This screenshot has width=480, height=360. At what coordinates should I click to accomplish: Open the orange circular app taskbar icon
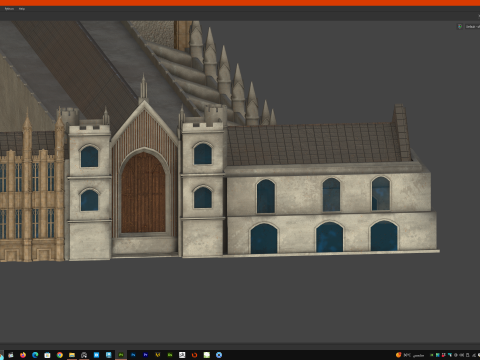click(x=194, y=355)
